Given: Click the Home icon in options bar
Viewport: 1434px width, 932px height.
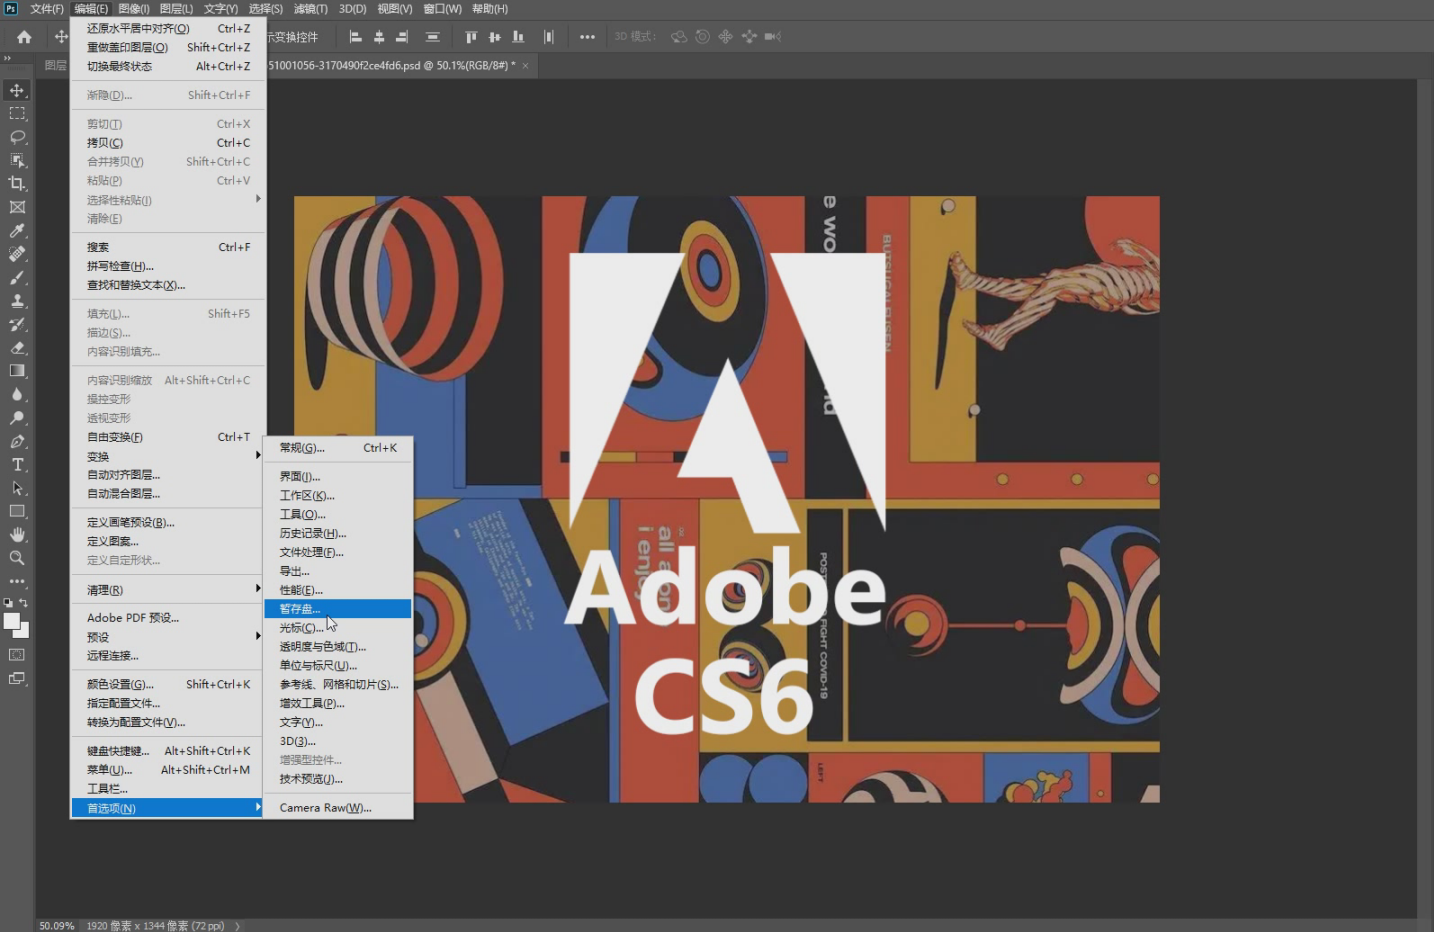Looking at the screenshot, I should (x=24, y=37).
